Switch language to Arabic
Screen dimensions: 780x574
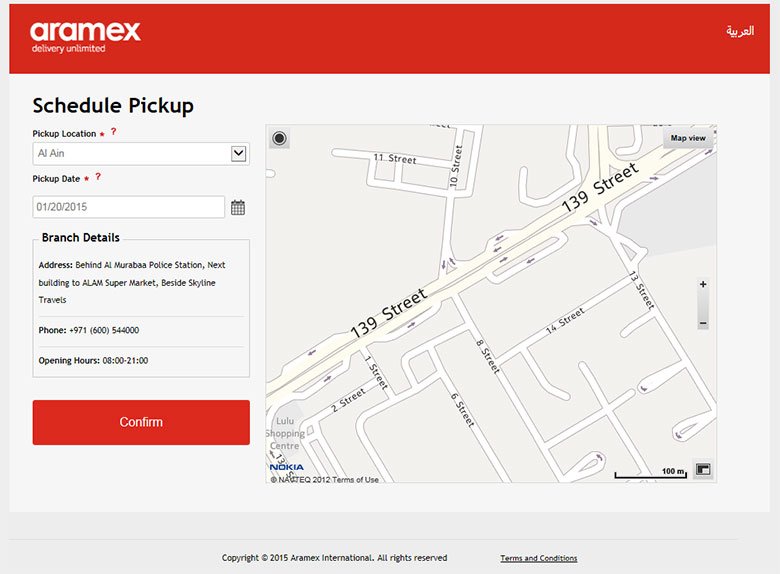pyautogui.click(x=740, y=31)
